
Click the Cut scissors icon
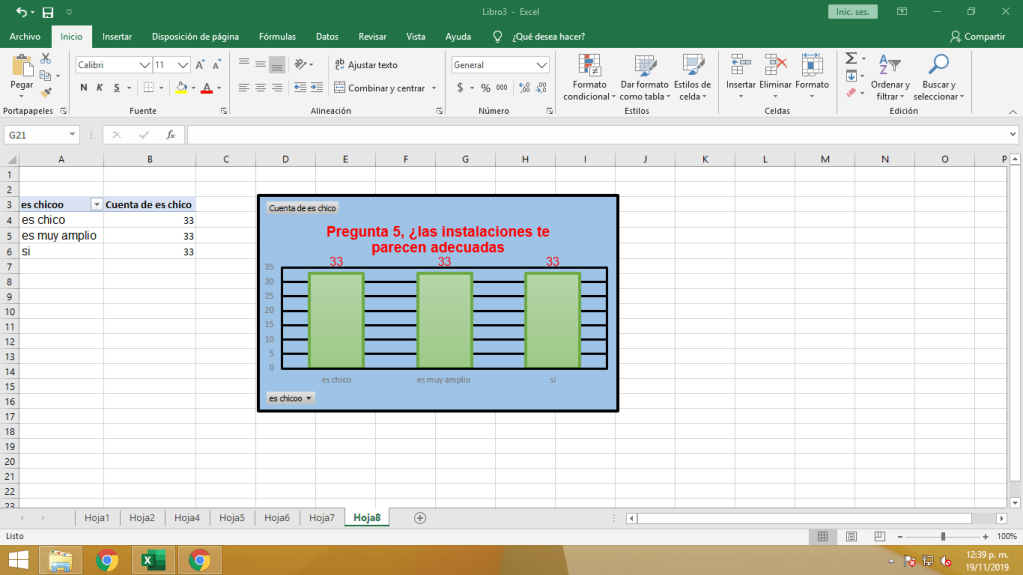[45, 60]
